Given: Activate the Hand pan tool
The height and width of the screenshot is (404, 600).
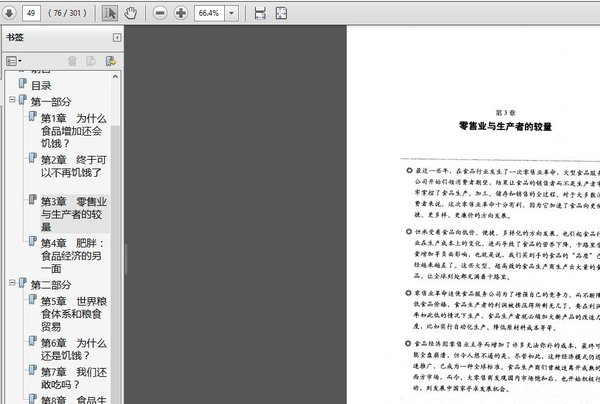Looking at the screenshot, I should coord(130,13).
